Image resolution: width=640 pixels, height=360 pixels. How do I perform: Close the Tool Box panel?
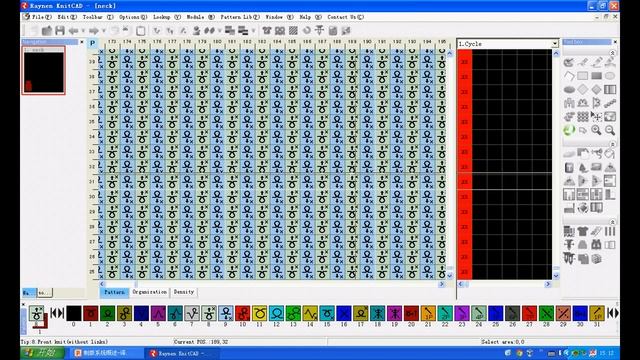[x=615, y=42]
